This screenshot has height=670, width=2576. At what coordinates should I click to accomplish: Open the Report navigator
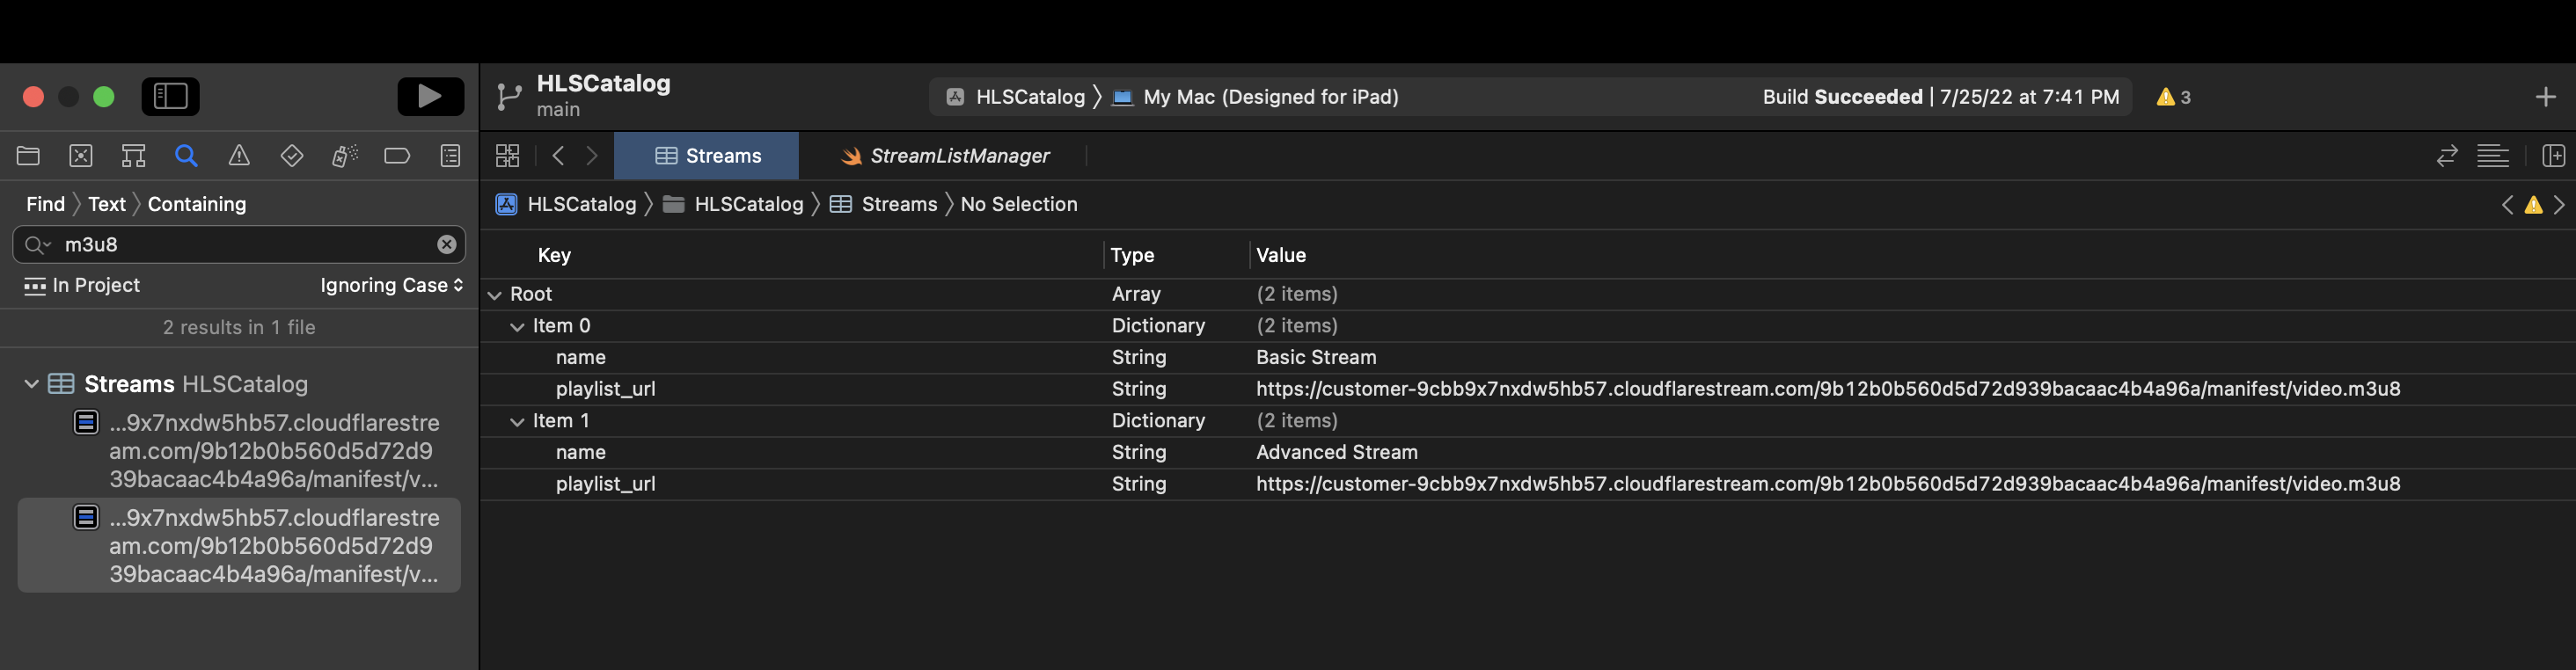point(450,156)
